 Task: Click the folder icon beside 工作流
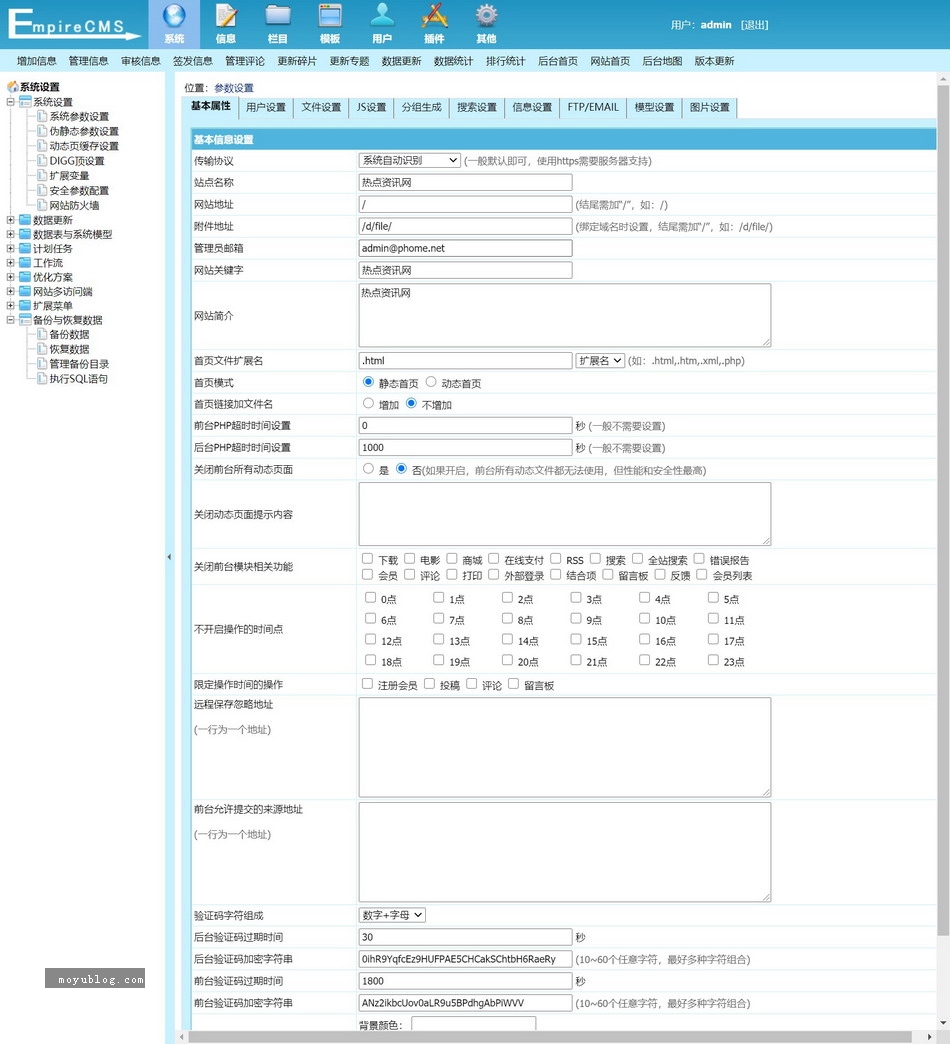(x=25, y=262)
